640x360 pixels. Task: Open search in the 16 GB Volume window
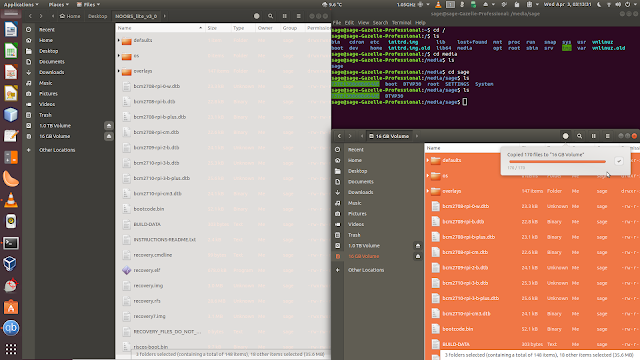[x=579, y=136]
